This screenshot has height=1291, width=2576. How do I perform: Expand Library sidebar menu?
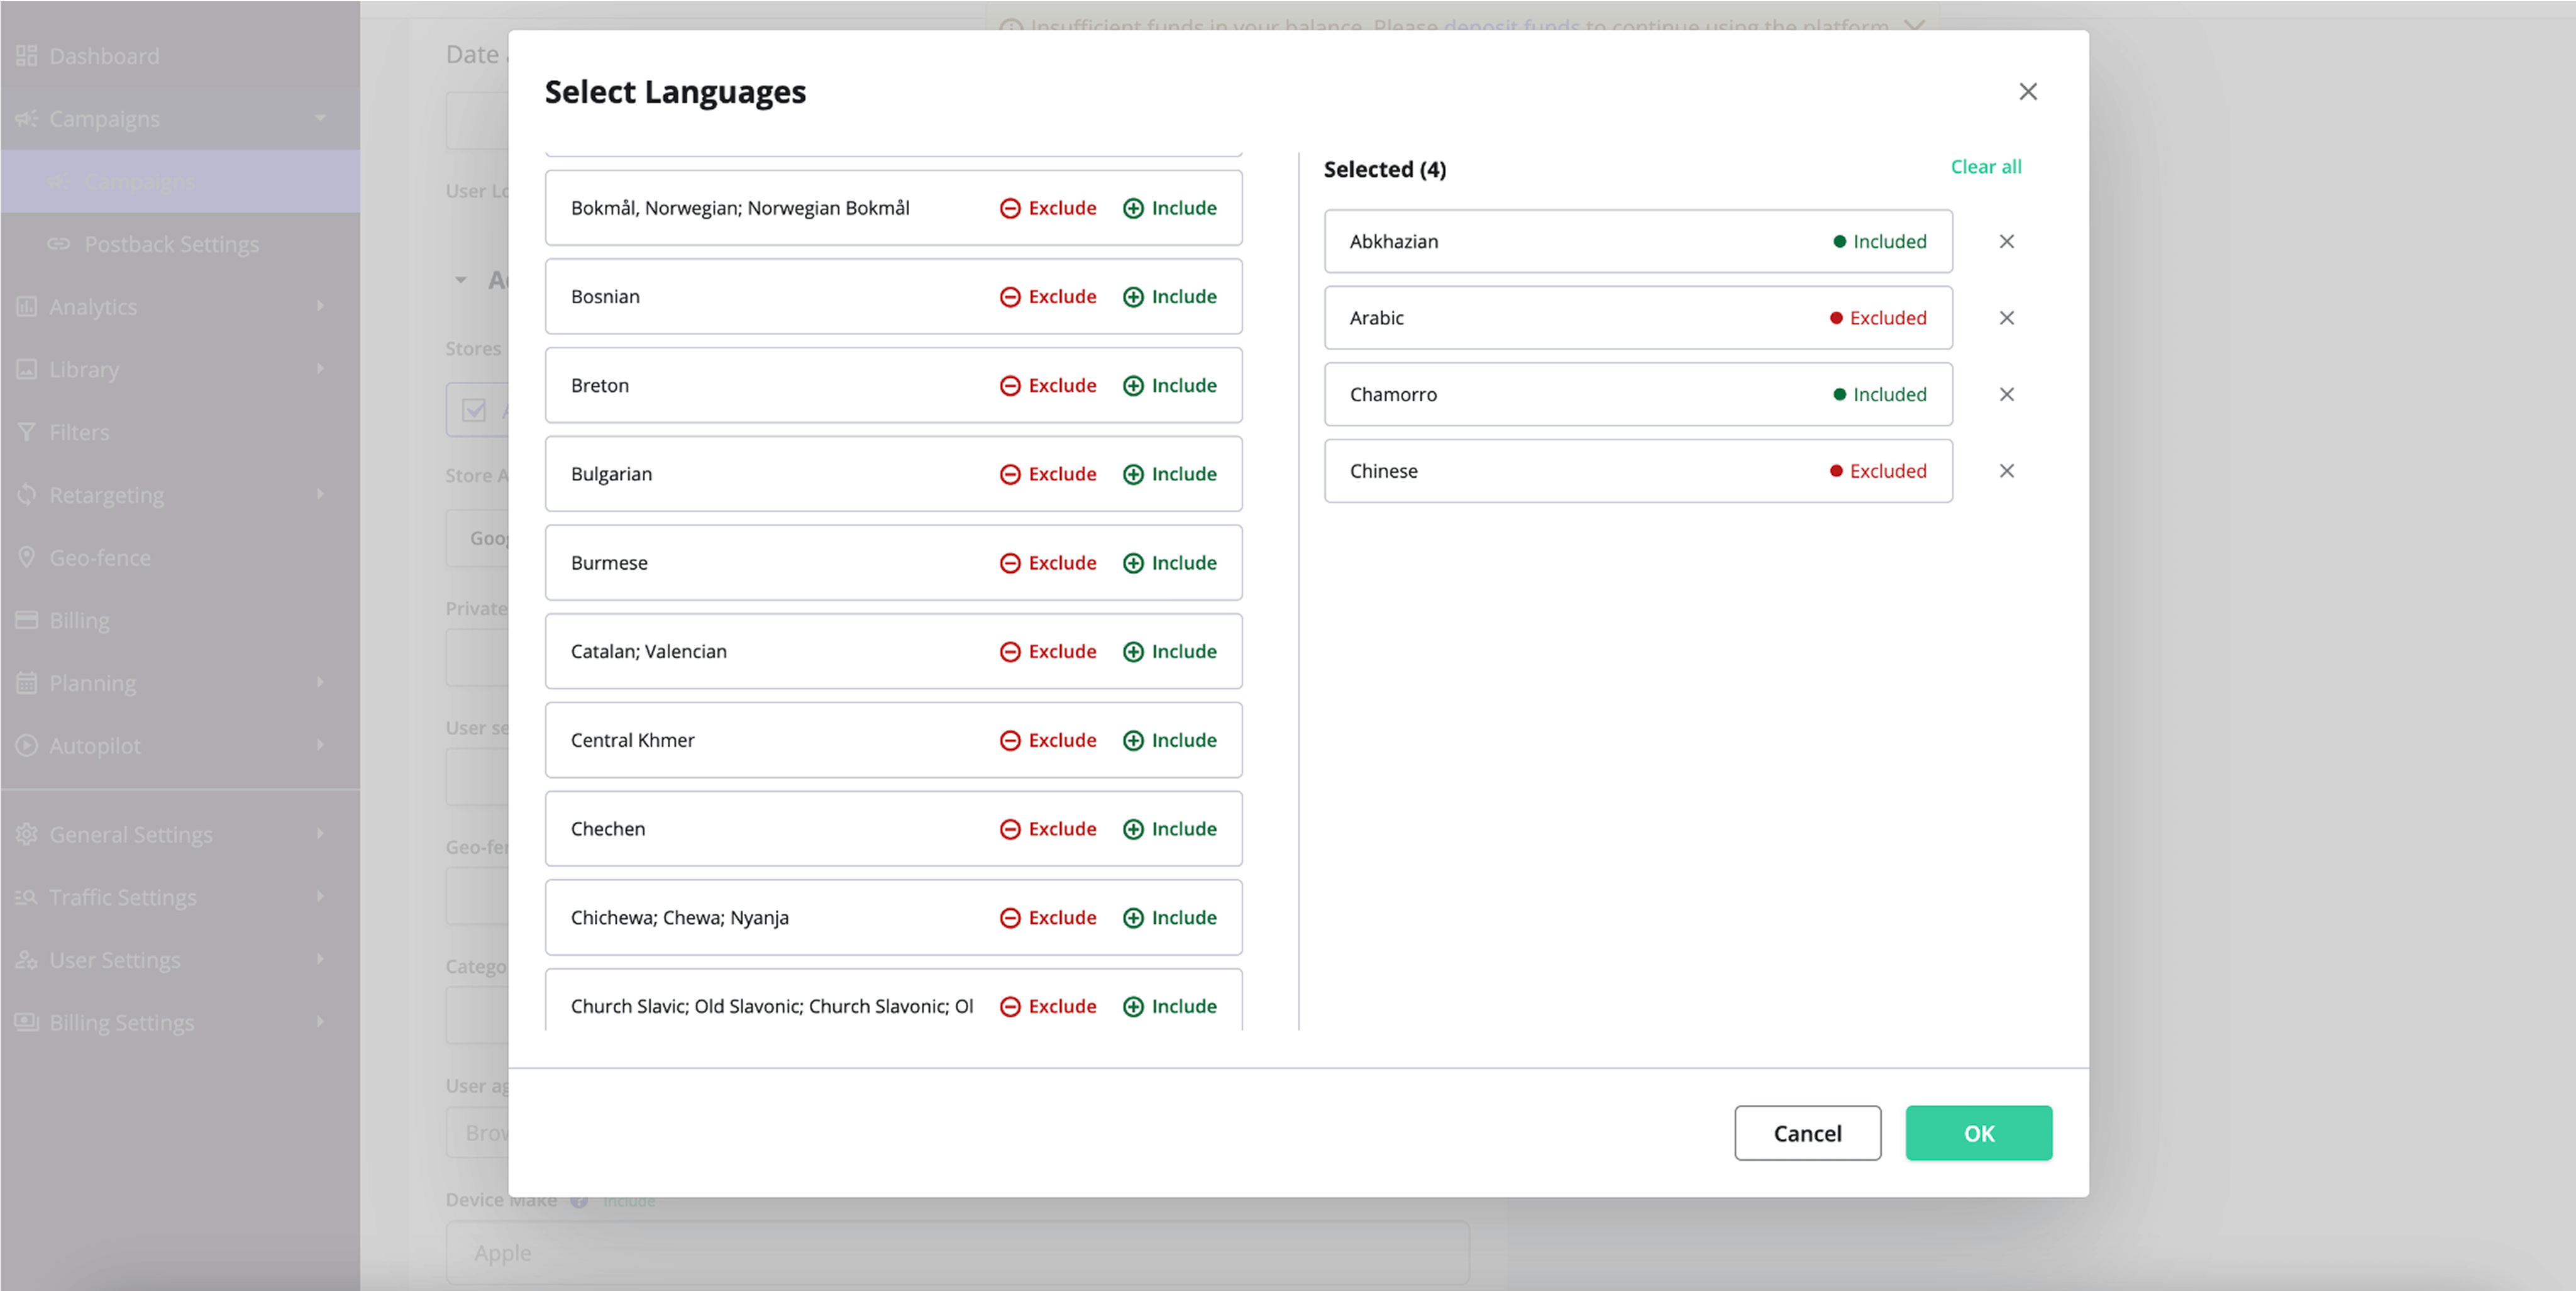click(x=180, y=370)
